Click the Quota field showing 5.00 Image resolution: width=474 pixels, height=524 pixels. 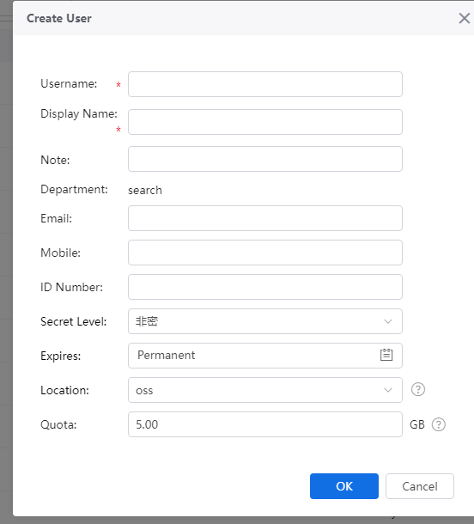point(265,424)
